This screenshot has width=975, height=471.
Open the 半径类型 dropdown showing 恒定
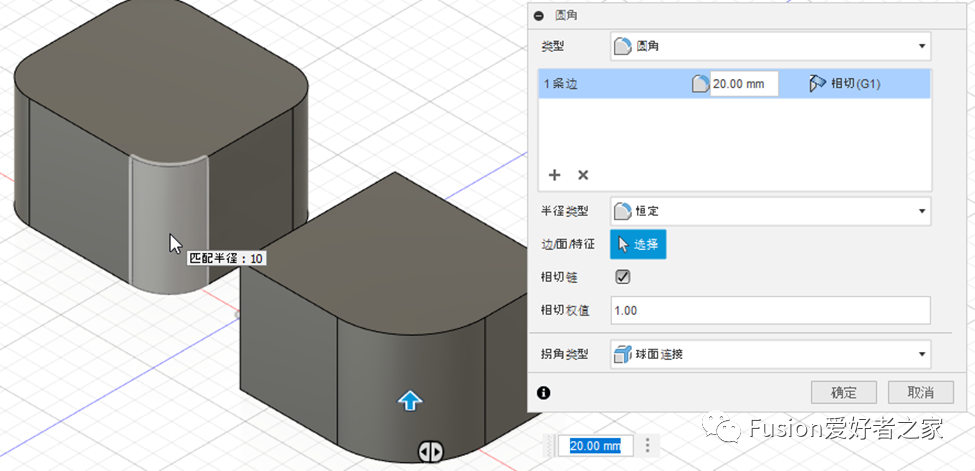click(770, 211)
